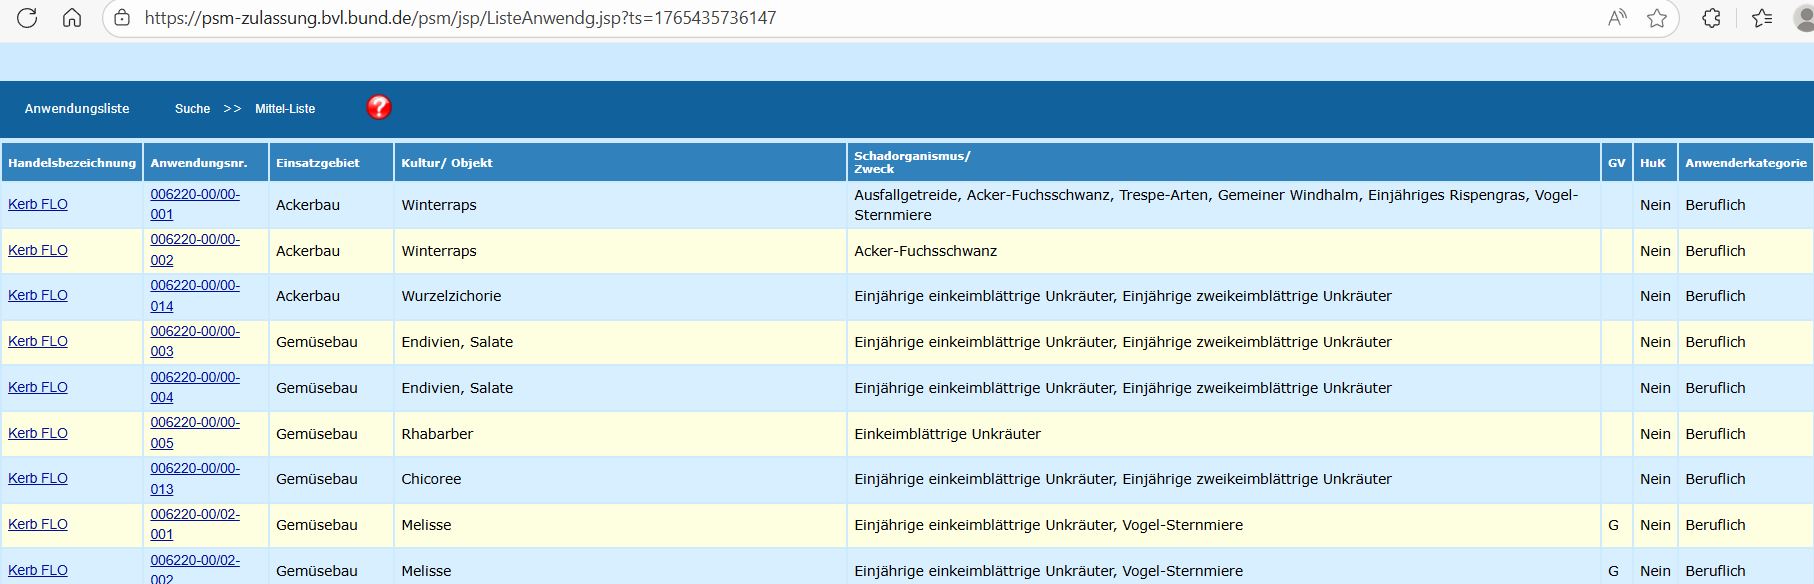Image resolution: width=1814 pixels, height=584 pixels.
Task: Click the red question mark help icon
Action: [x=379, y=107]
